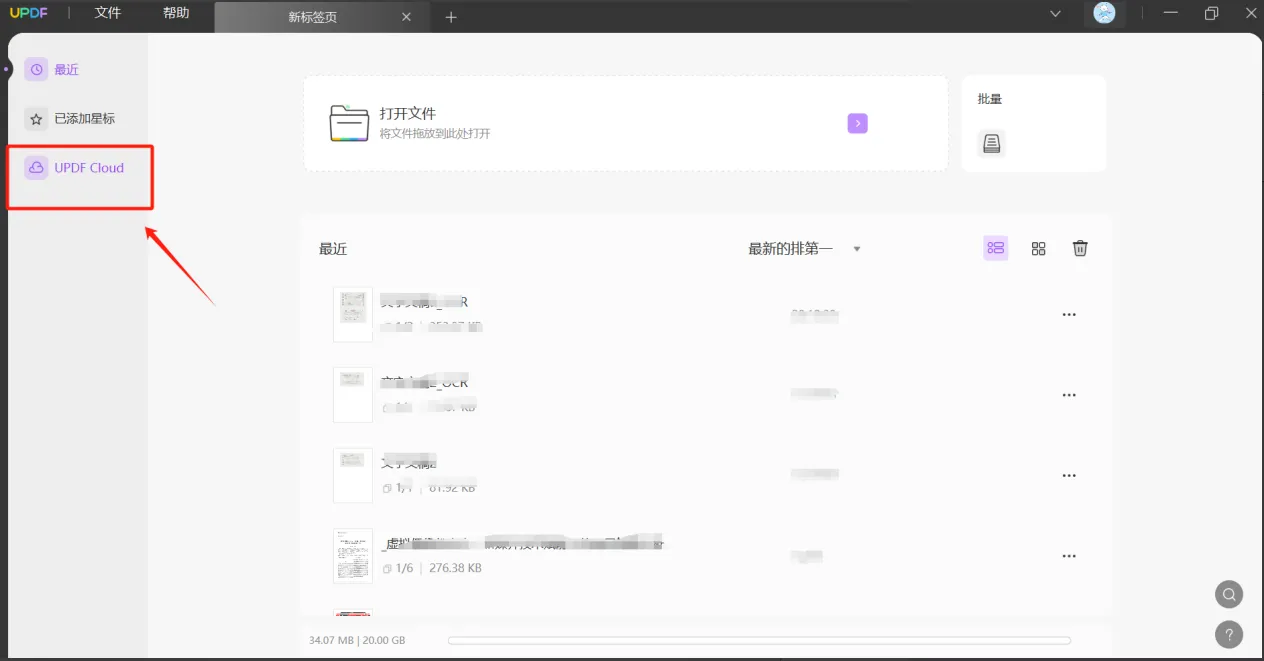This screenshot has height=661, width=1264.
Task: Open the 276.38 KB file thumbnail
Action: [353, 555]
